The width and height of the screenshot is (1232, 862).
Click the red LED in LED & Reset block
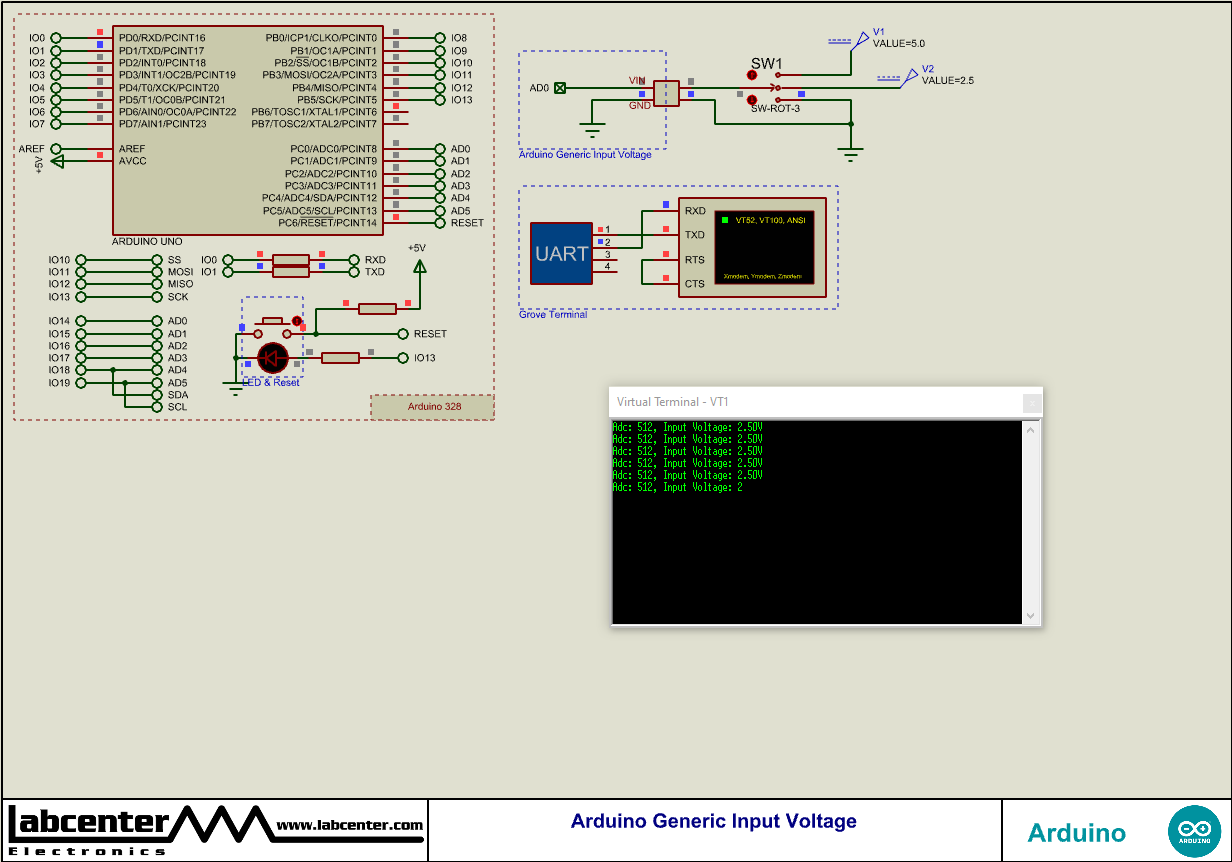click(x=273, y=357)
